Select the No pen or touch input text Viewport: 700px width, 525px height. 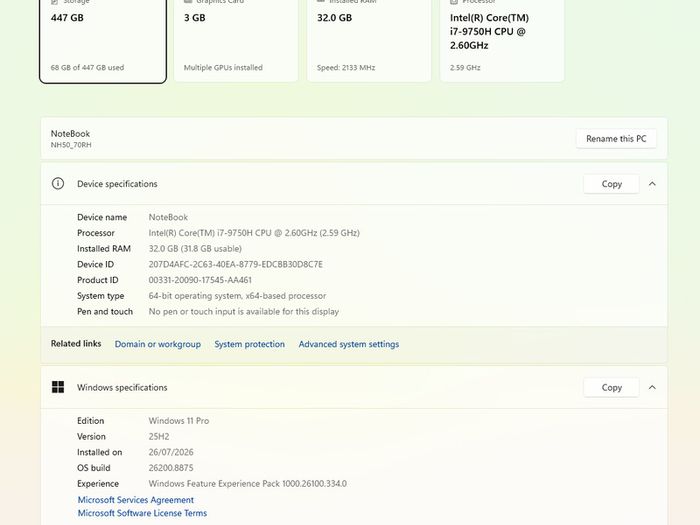coord(244,312)
